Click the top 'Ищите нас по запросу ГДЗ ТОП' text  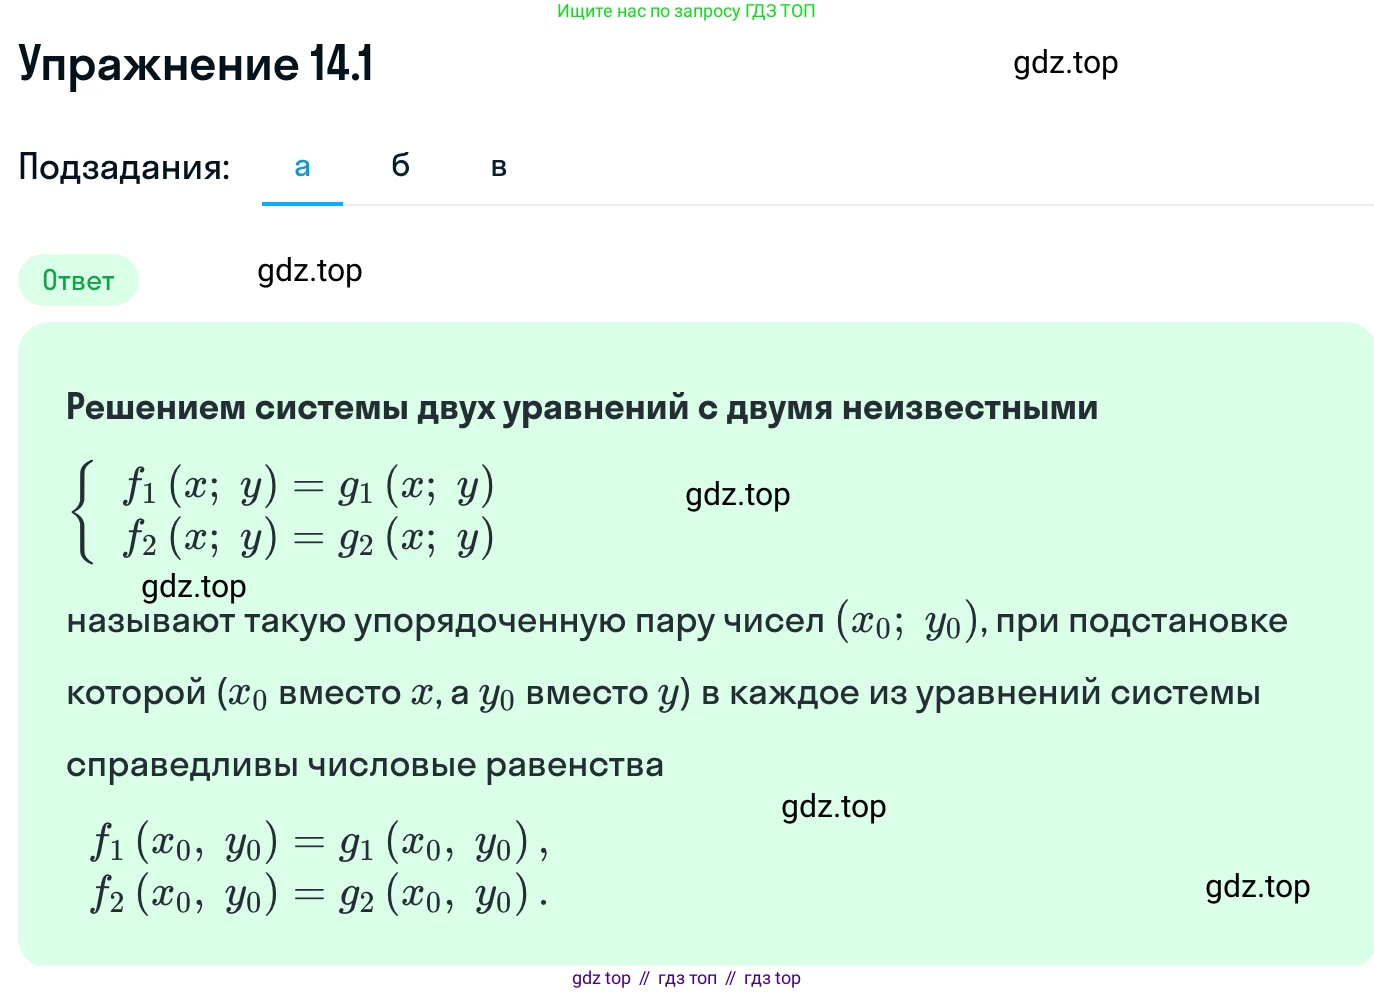[686, 11]
